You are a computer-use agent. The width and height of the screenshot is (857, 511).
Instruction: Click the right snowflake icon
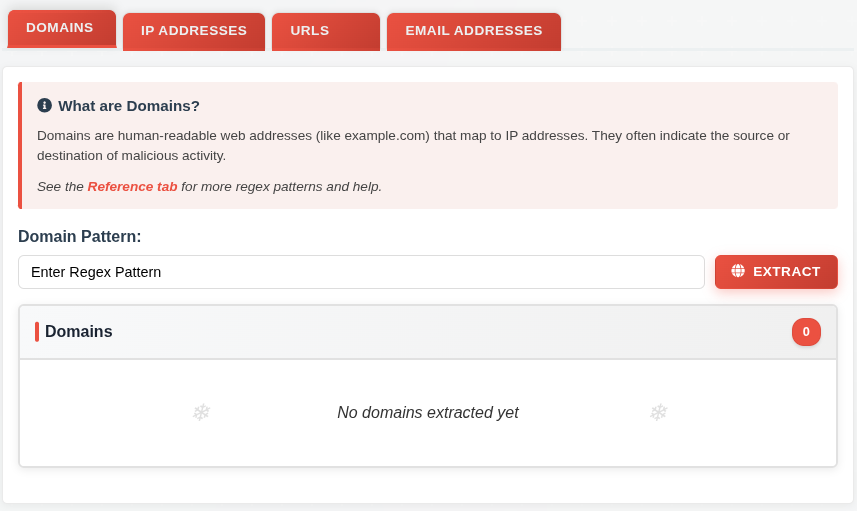pyautogui.click(x=658, y=412)
